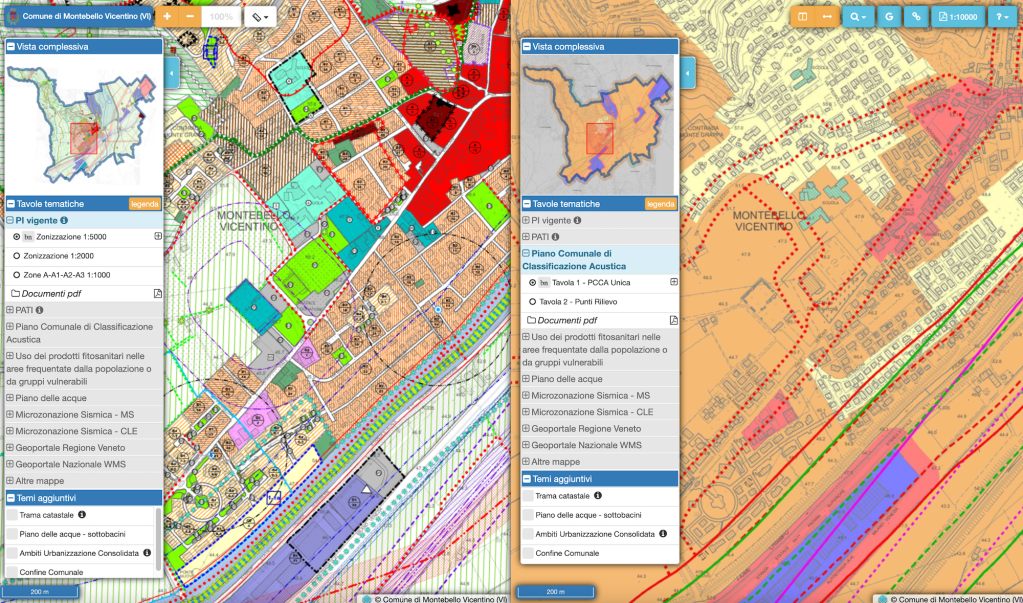Viewport: 1023px width, 603px height.
Task: Click the legenda link in Tavole tematiche
Action: pyautogui.click(x=146, y=202)
